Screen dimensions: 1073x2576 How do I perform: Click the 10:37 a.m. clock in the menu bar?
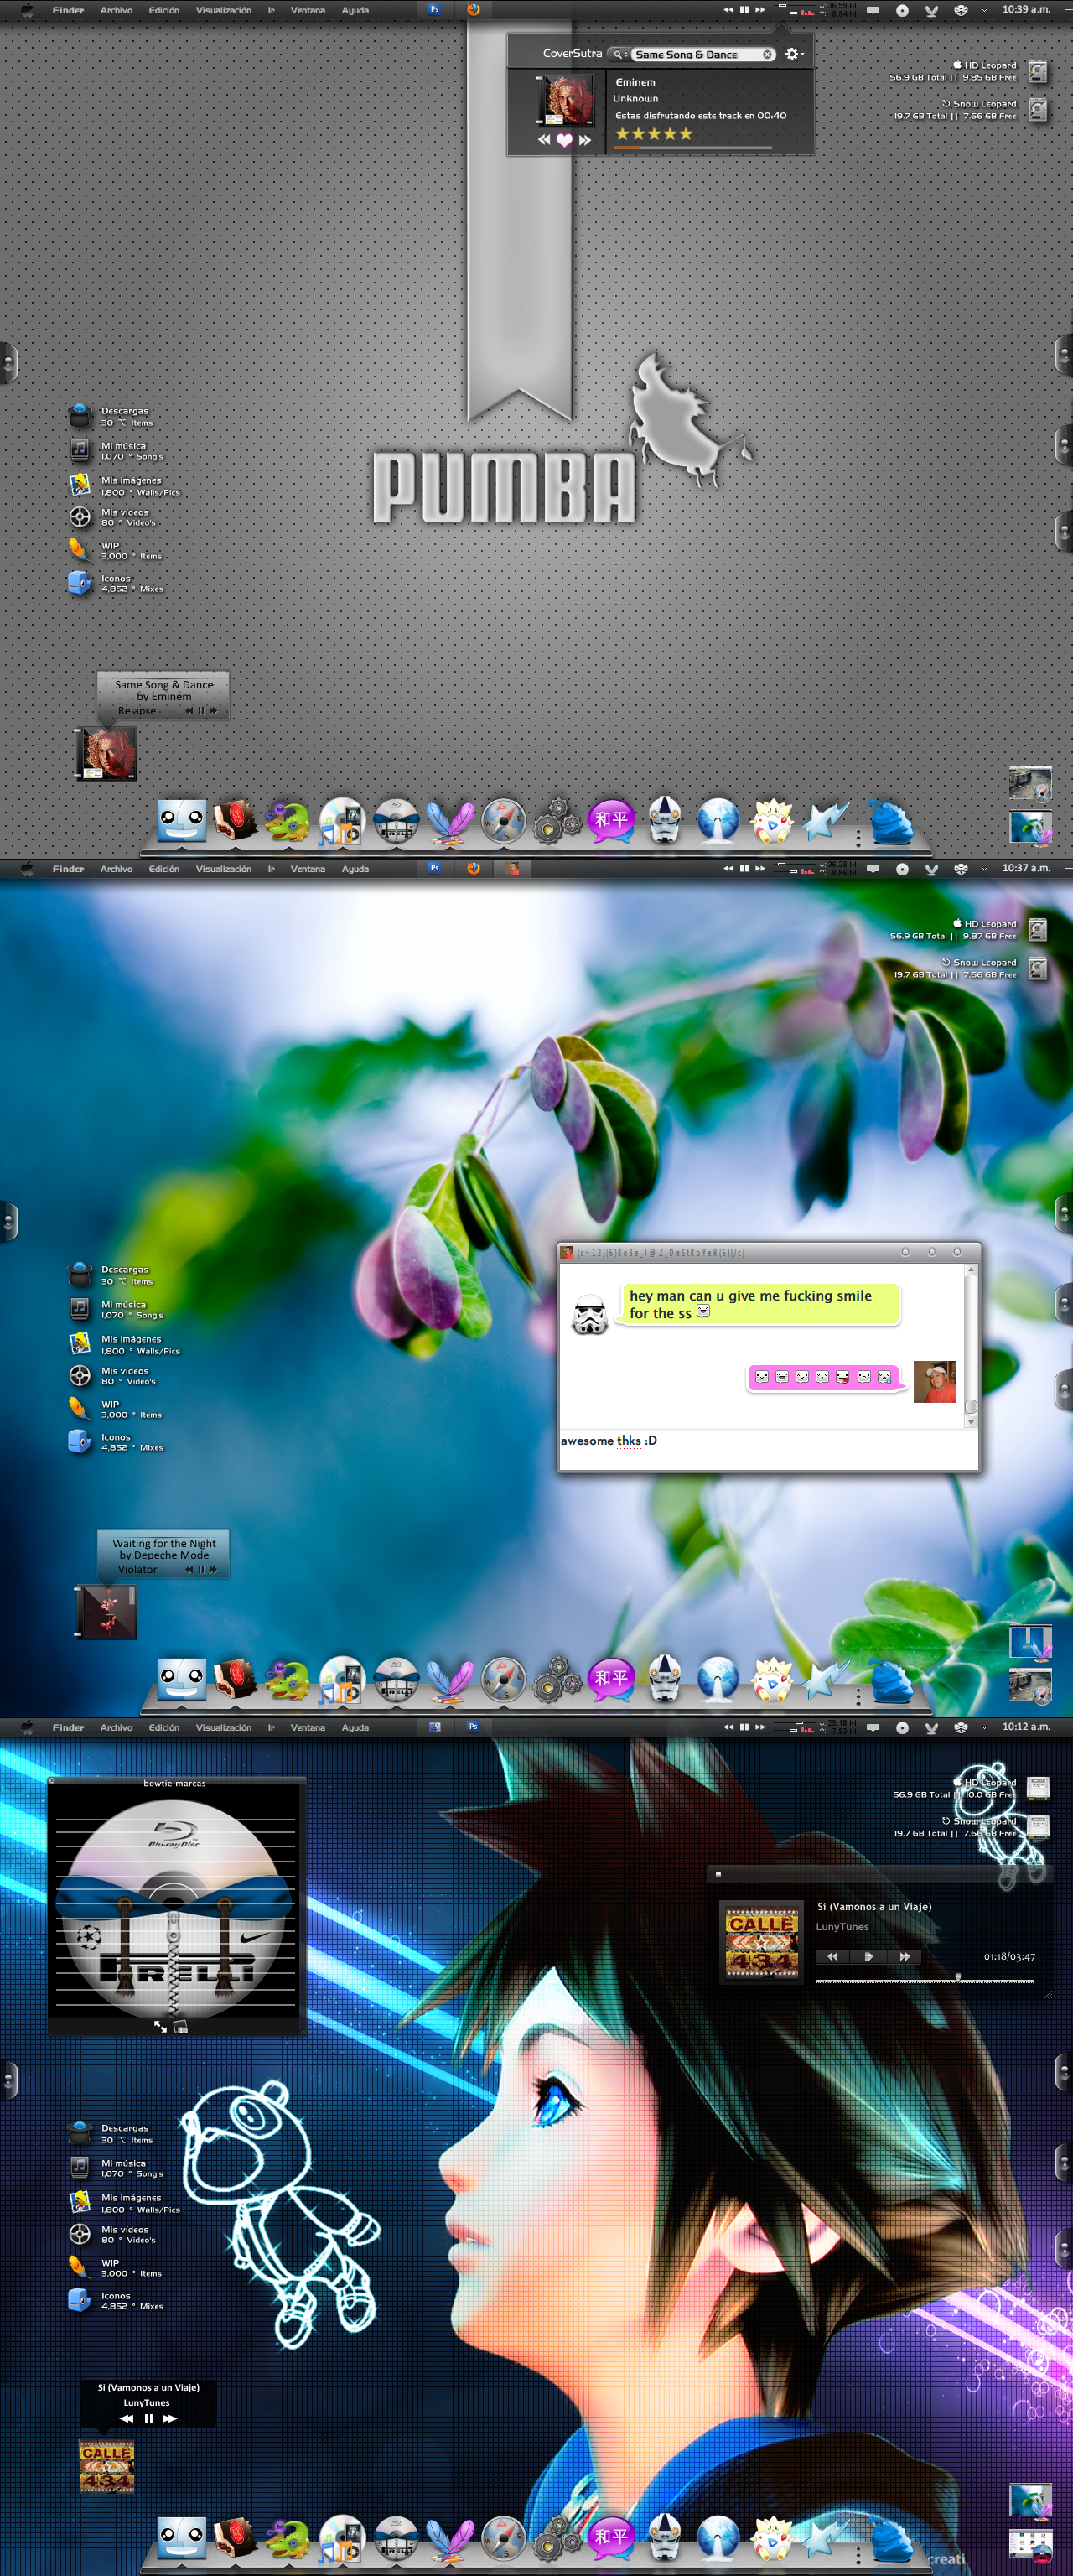(1026, 868)
